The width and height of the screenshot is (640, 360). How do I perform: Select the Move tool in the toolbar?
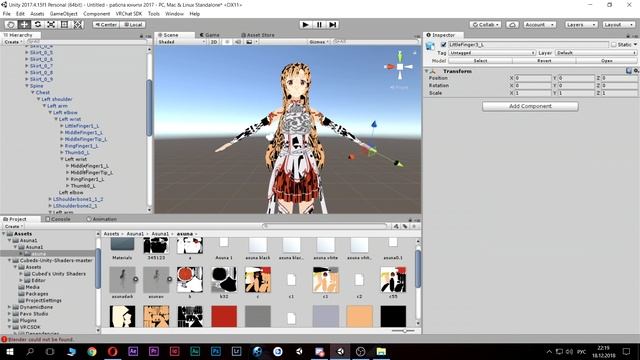[24, 24]
